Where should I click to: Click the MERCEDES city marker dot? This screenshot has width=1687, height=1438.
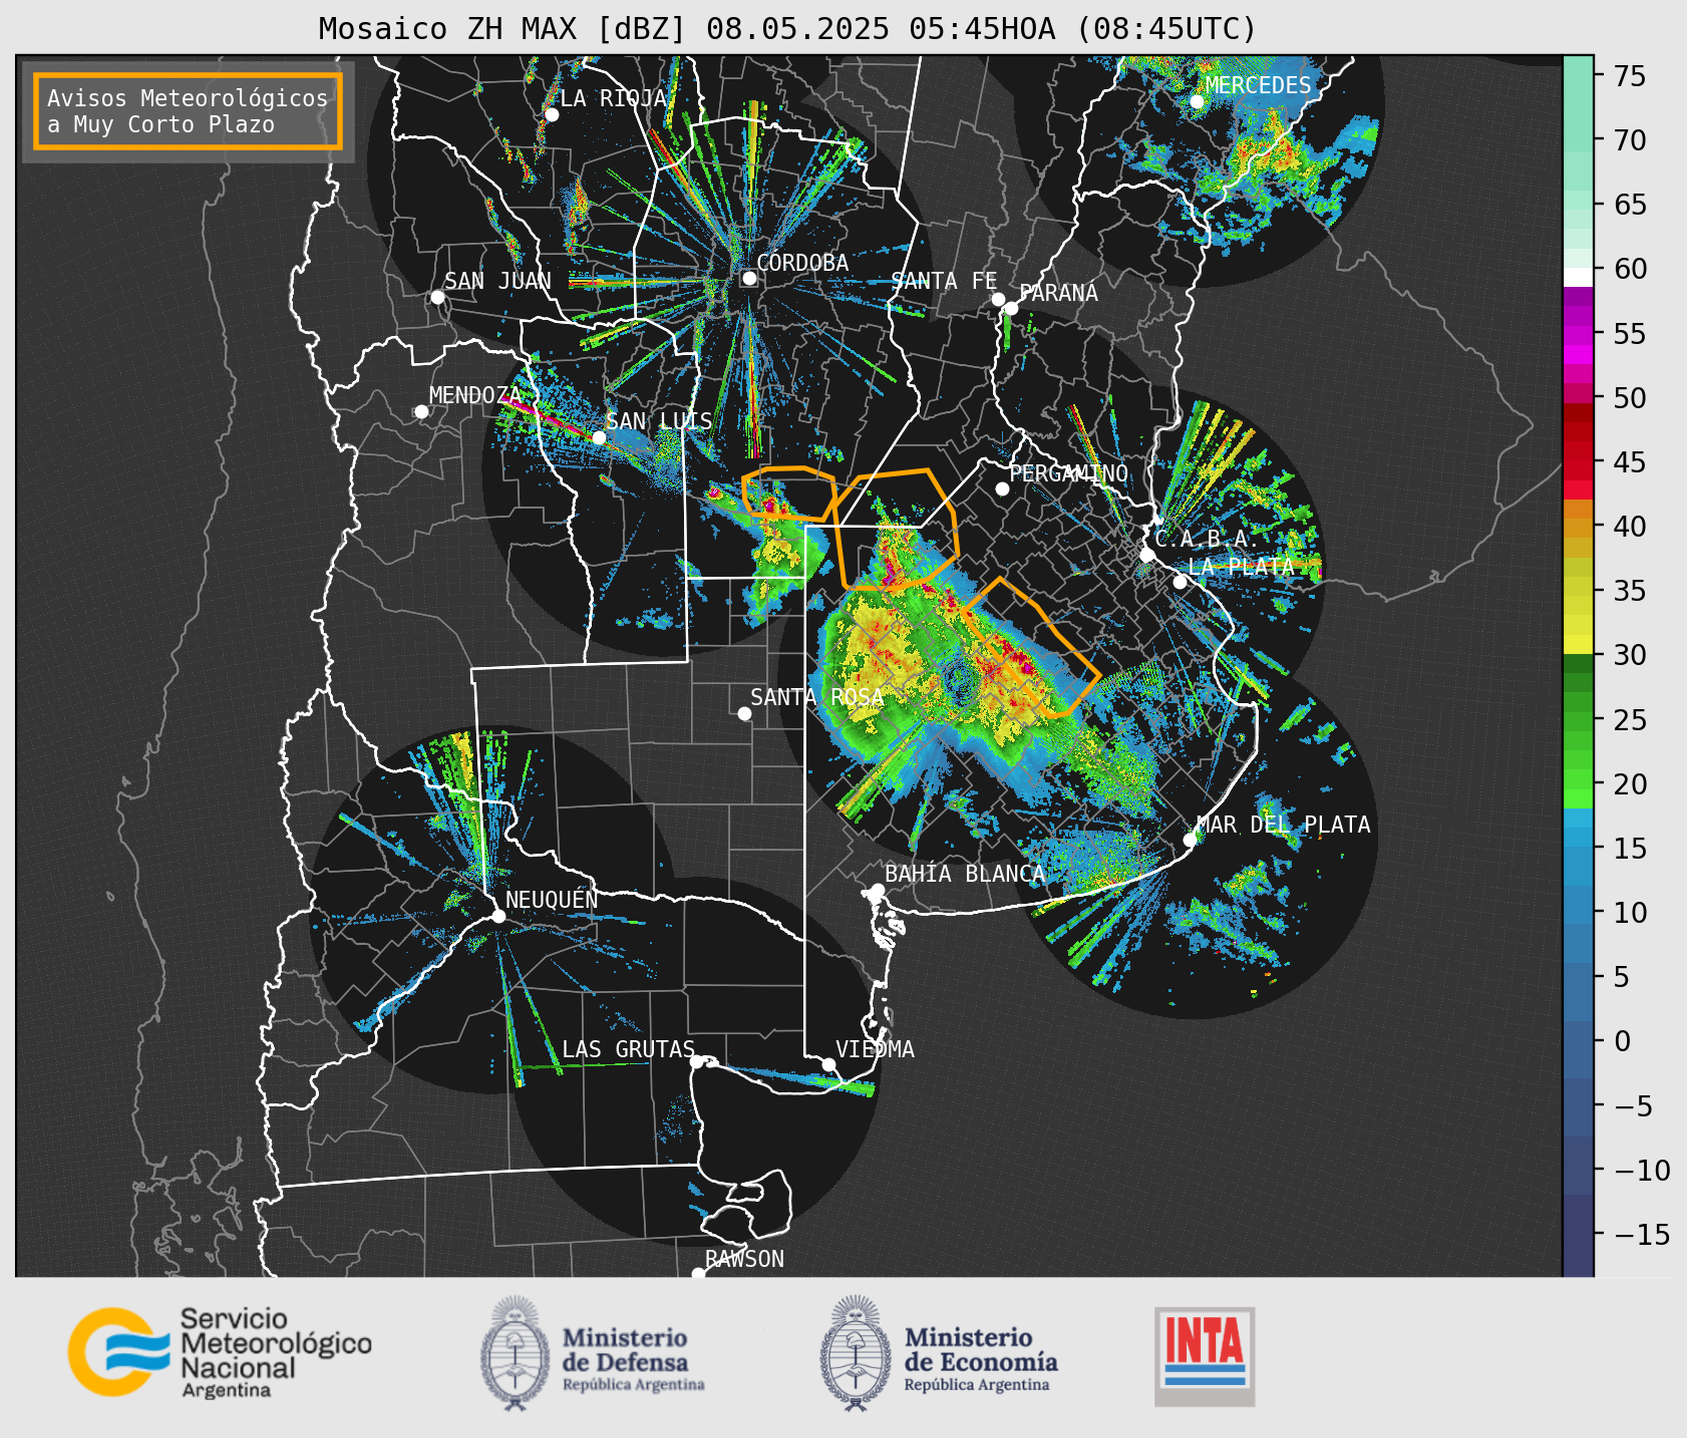(x=1196, y=102)
